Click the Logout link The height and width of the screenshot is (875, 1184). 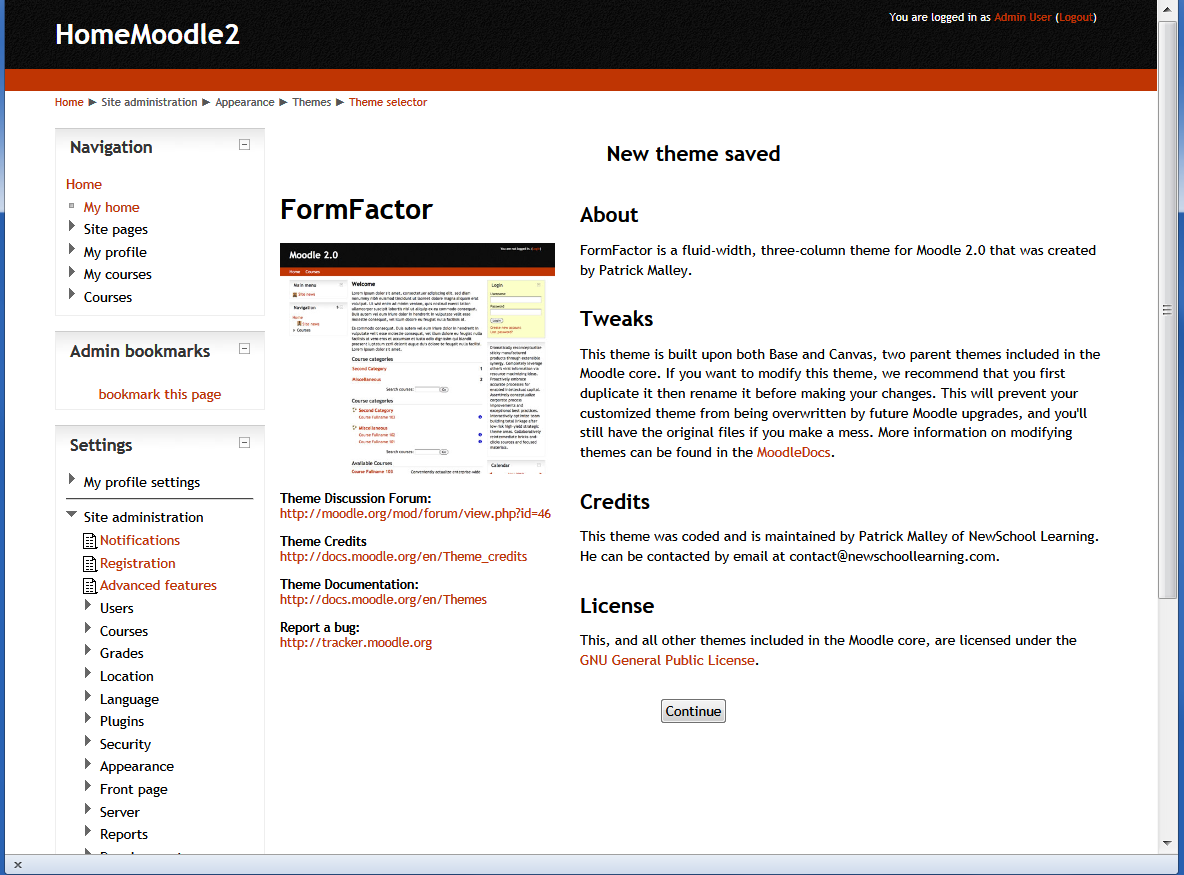click(1076, 17)
